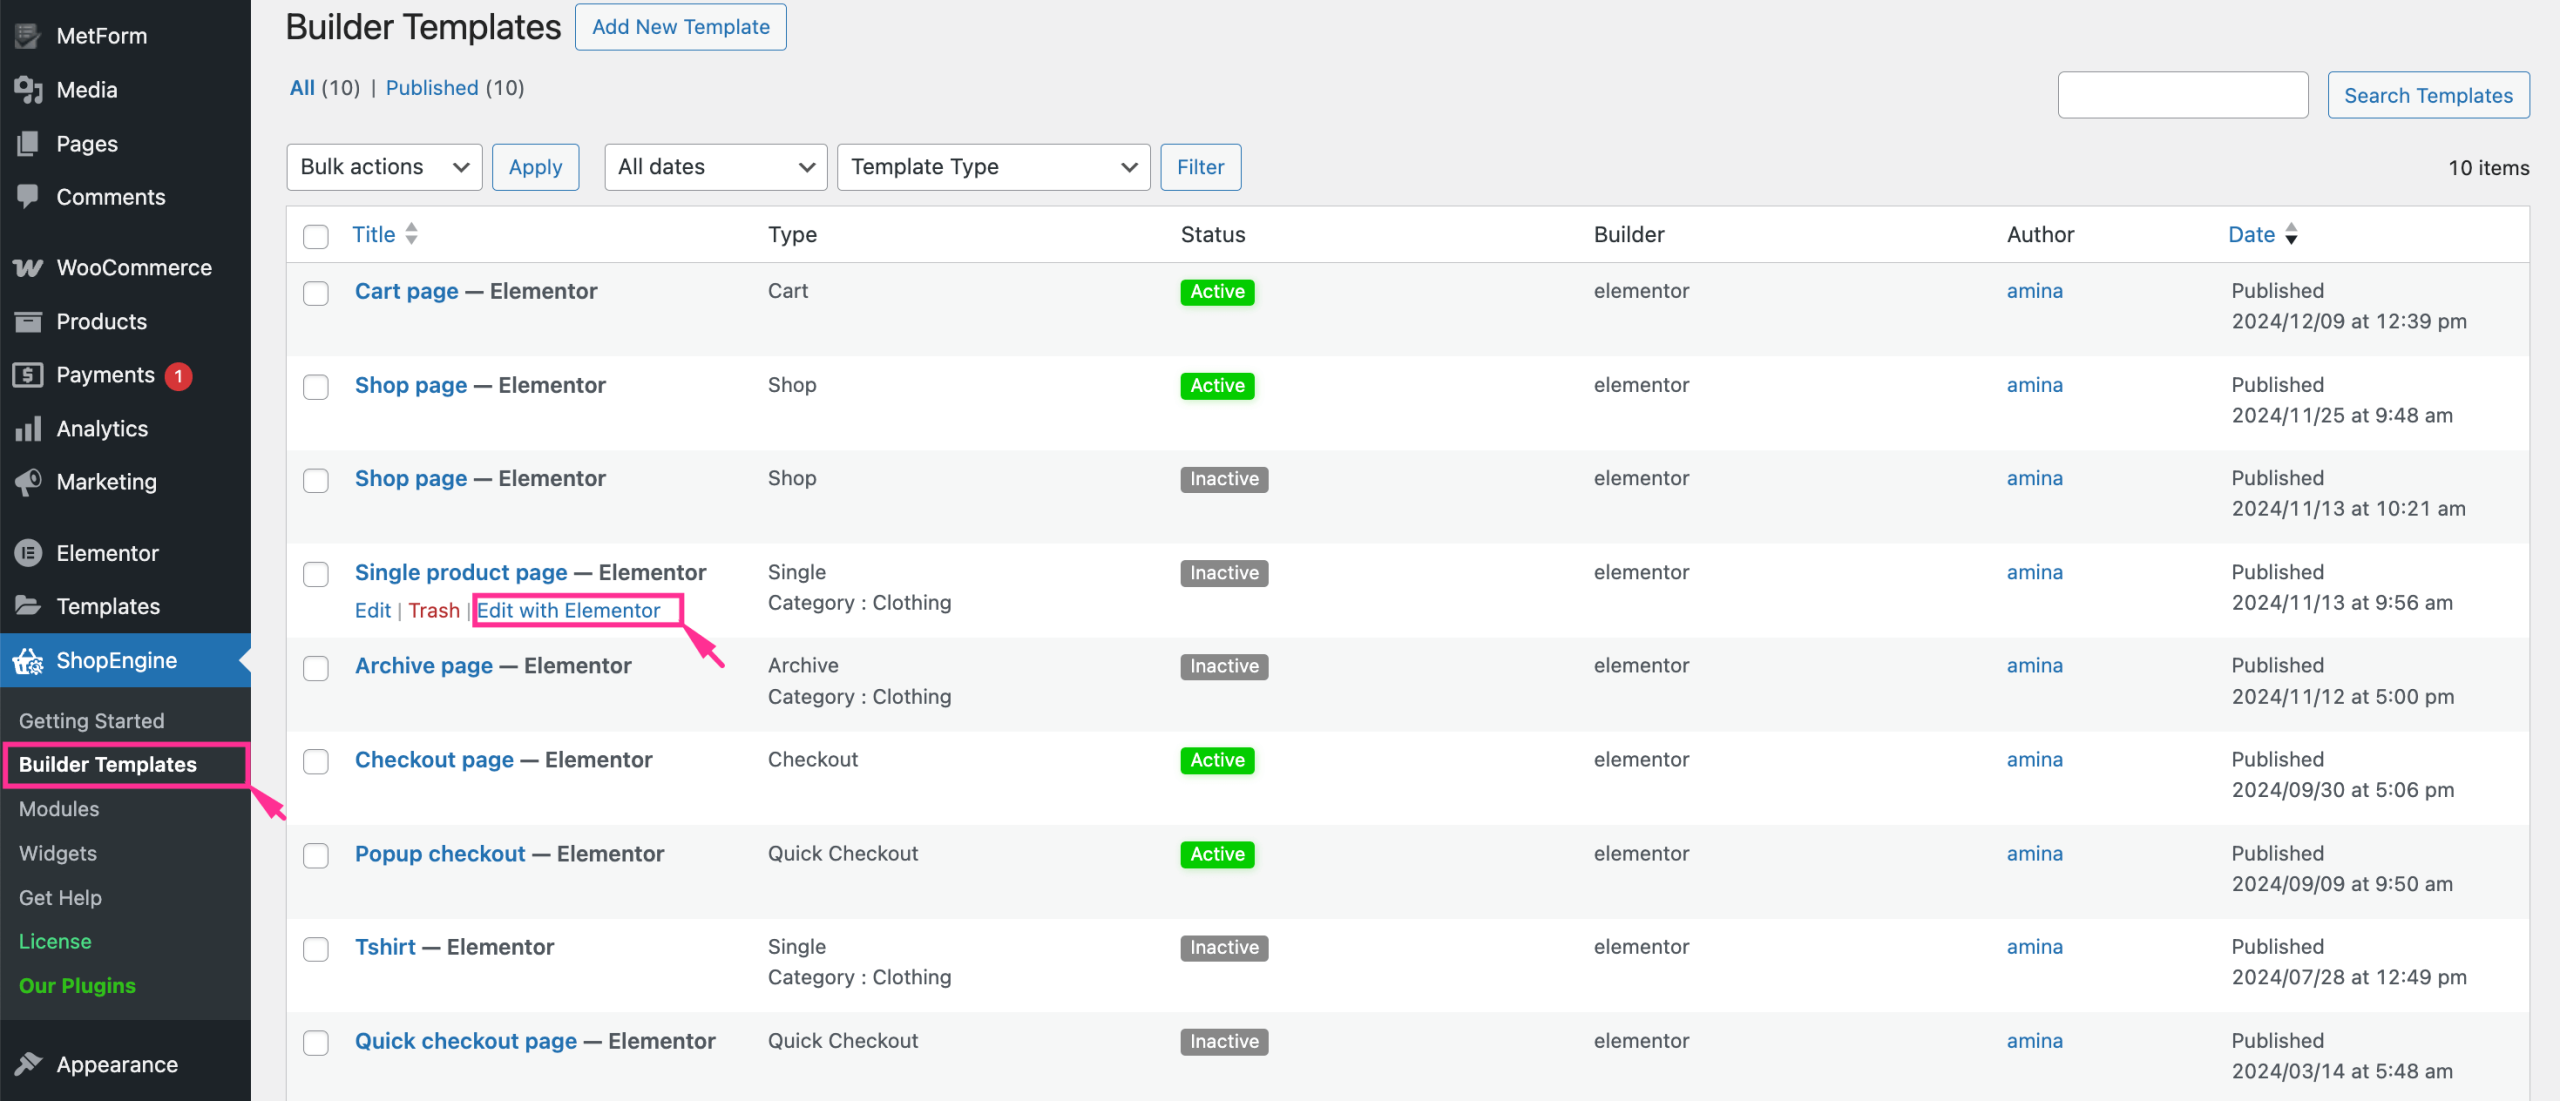Image resolution: width=2560 pixels, height=1101 pixels.
Task: Click the Products archive icon
Action: click(28, 322)
